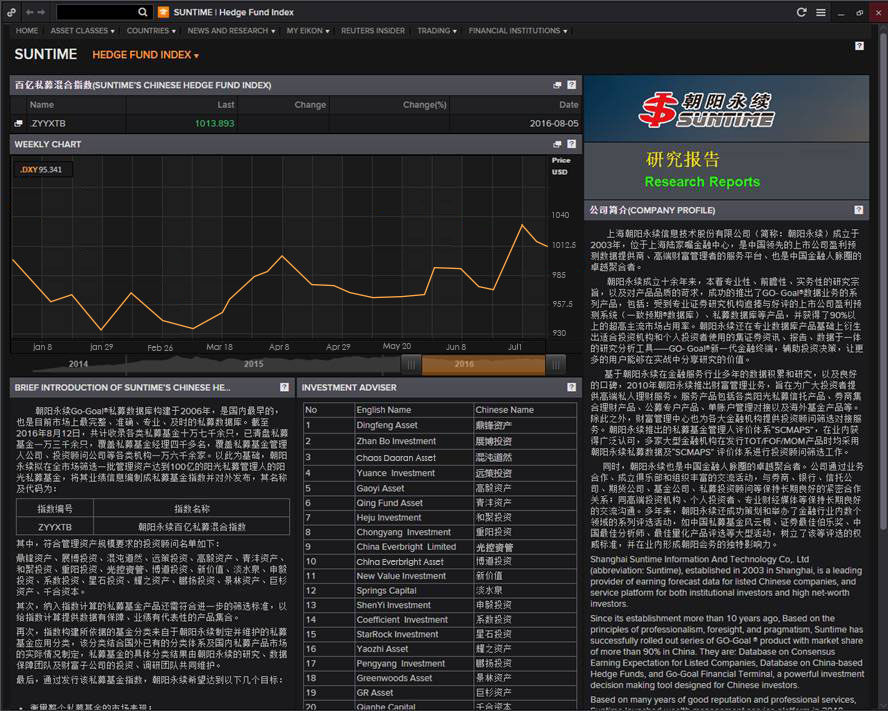The image size is (888, 711).
Task: Open help icon below the window controls
Action: 859,46
